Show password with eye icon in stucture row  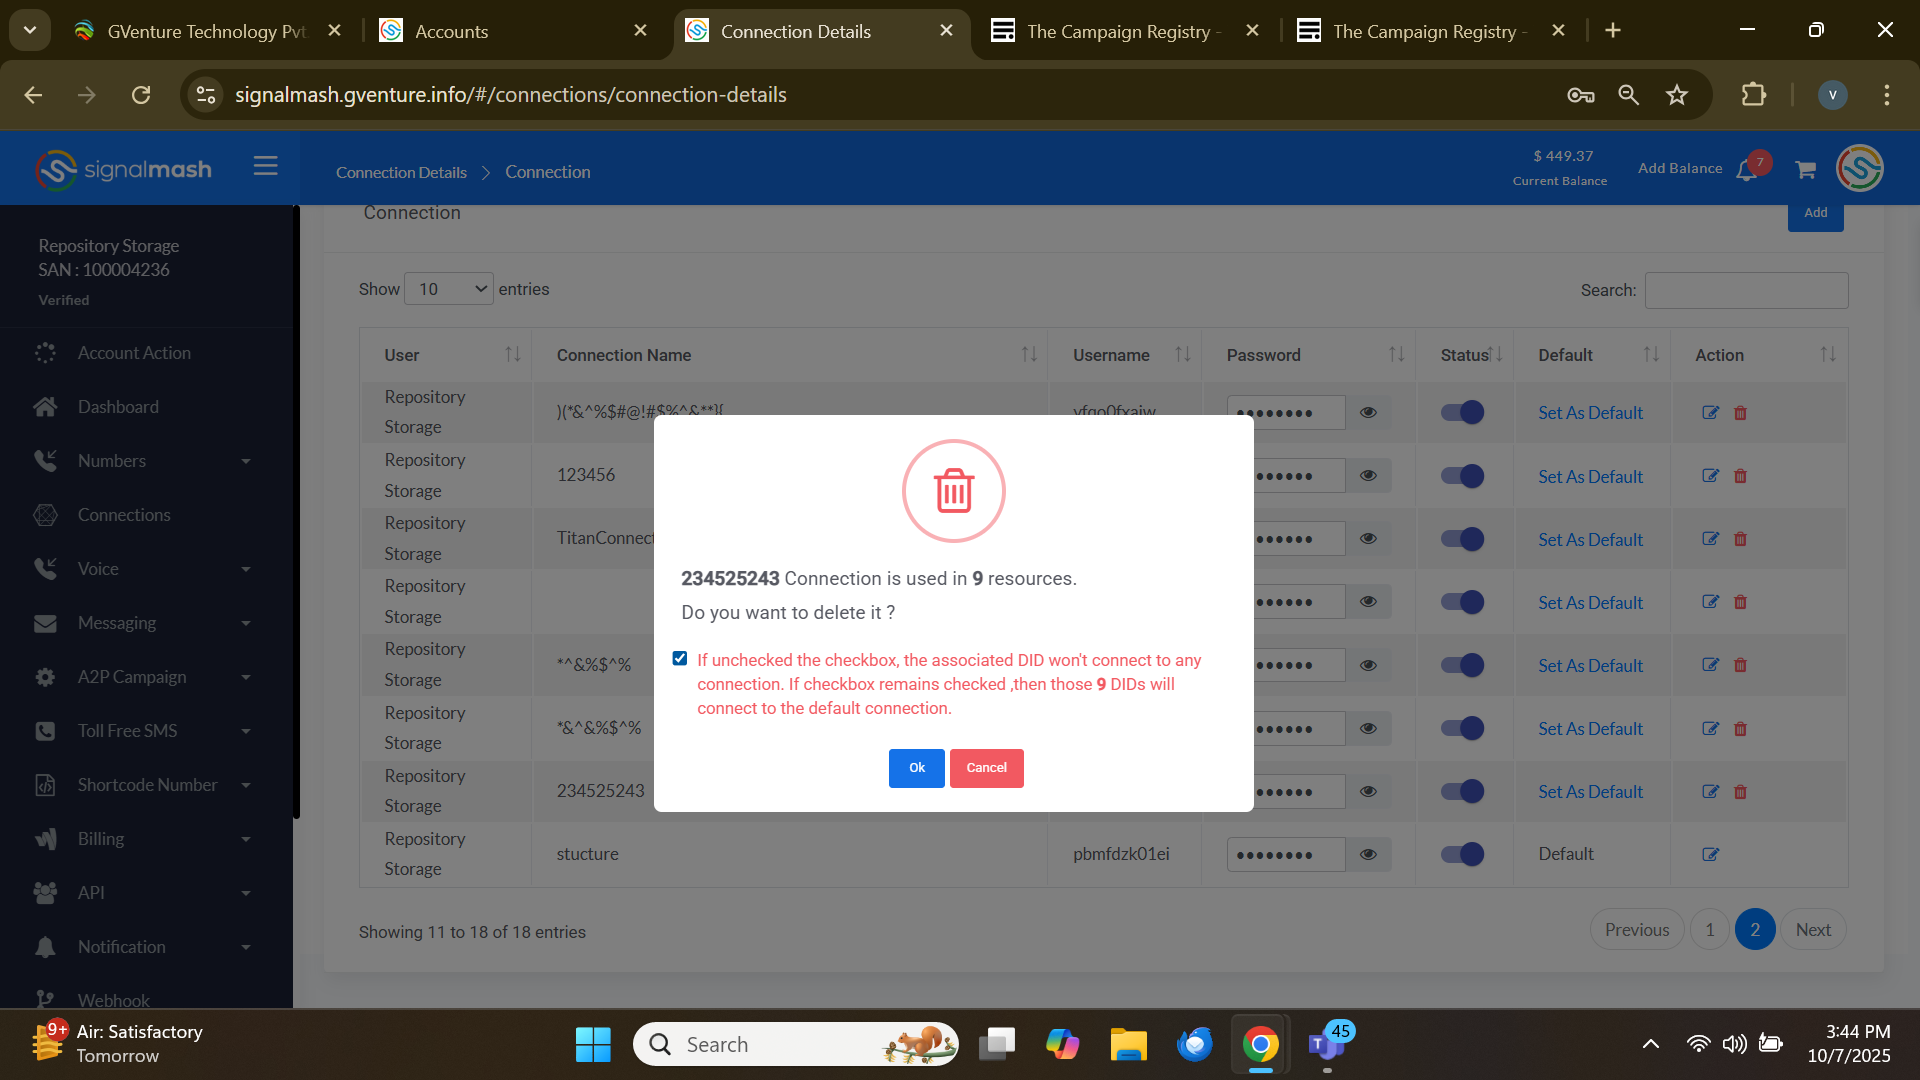[1368, 855]
